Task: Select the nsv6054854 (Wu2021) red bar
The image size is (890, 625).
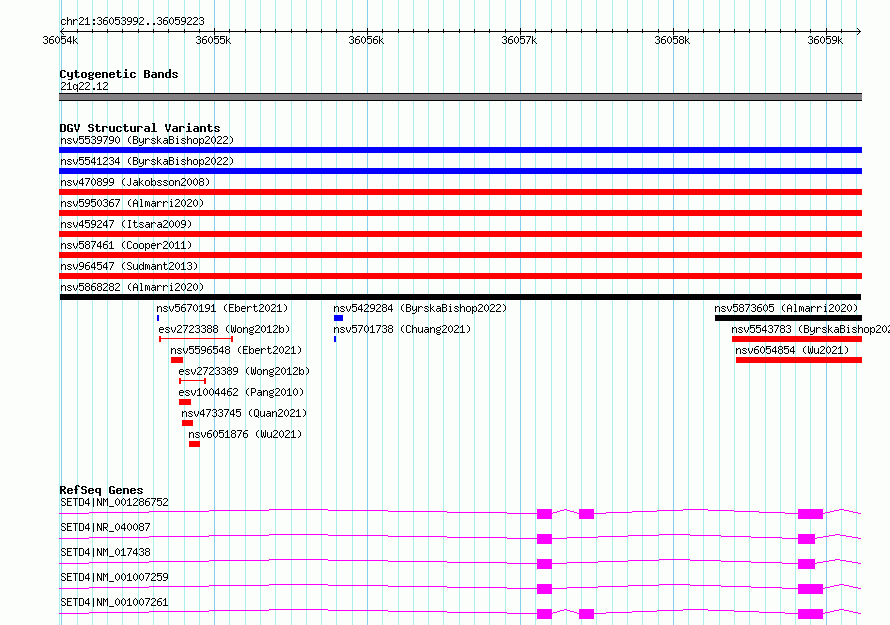Action: coord(799,360)
